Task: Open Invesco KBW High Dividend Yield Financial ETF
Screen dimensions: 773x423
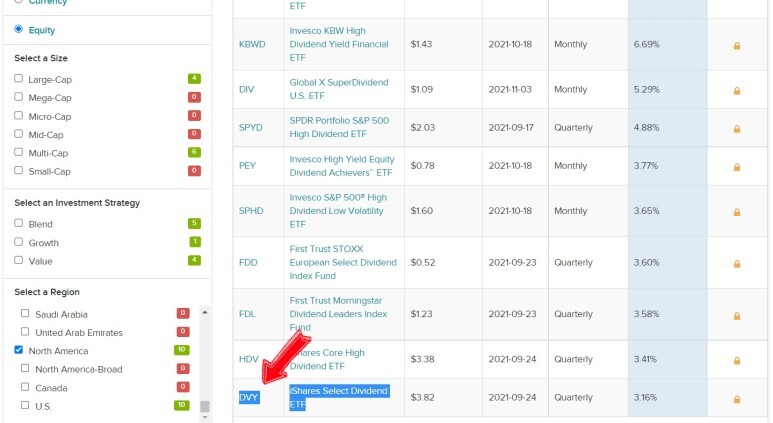Action: (339, 44)
